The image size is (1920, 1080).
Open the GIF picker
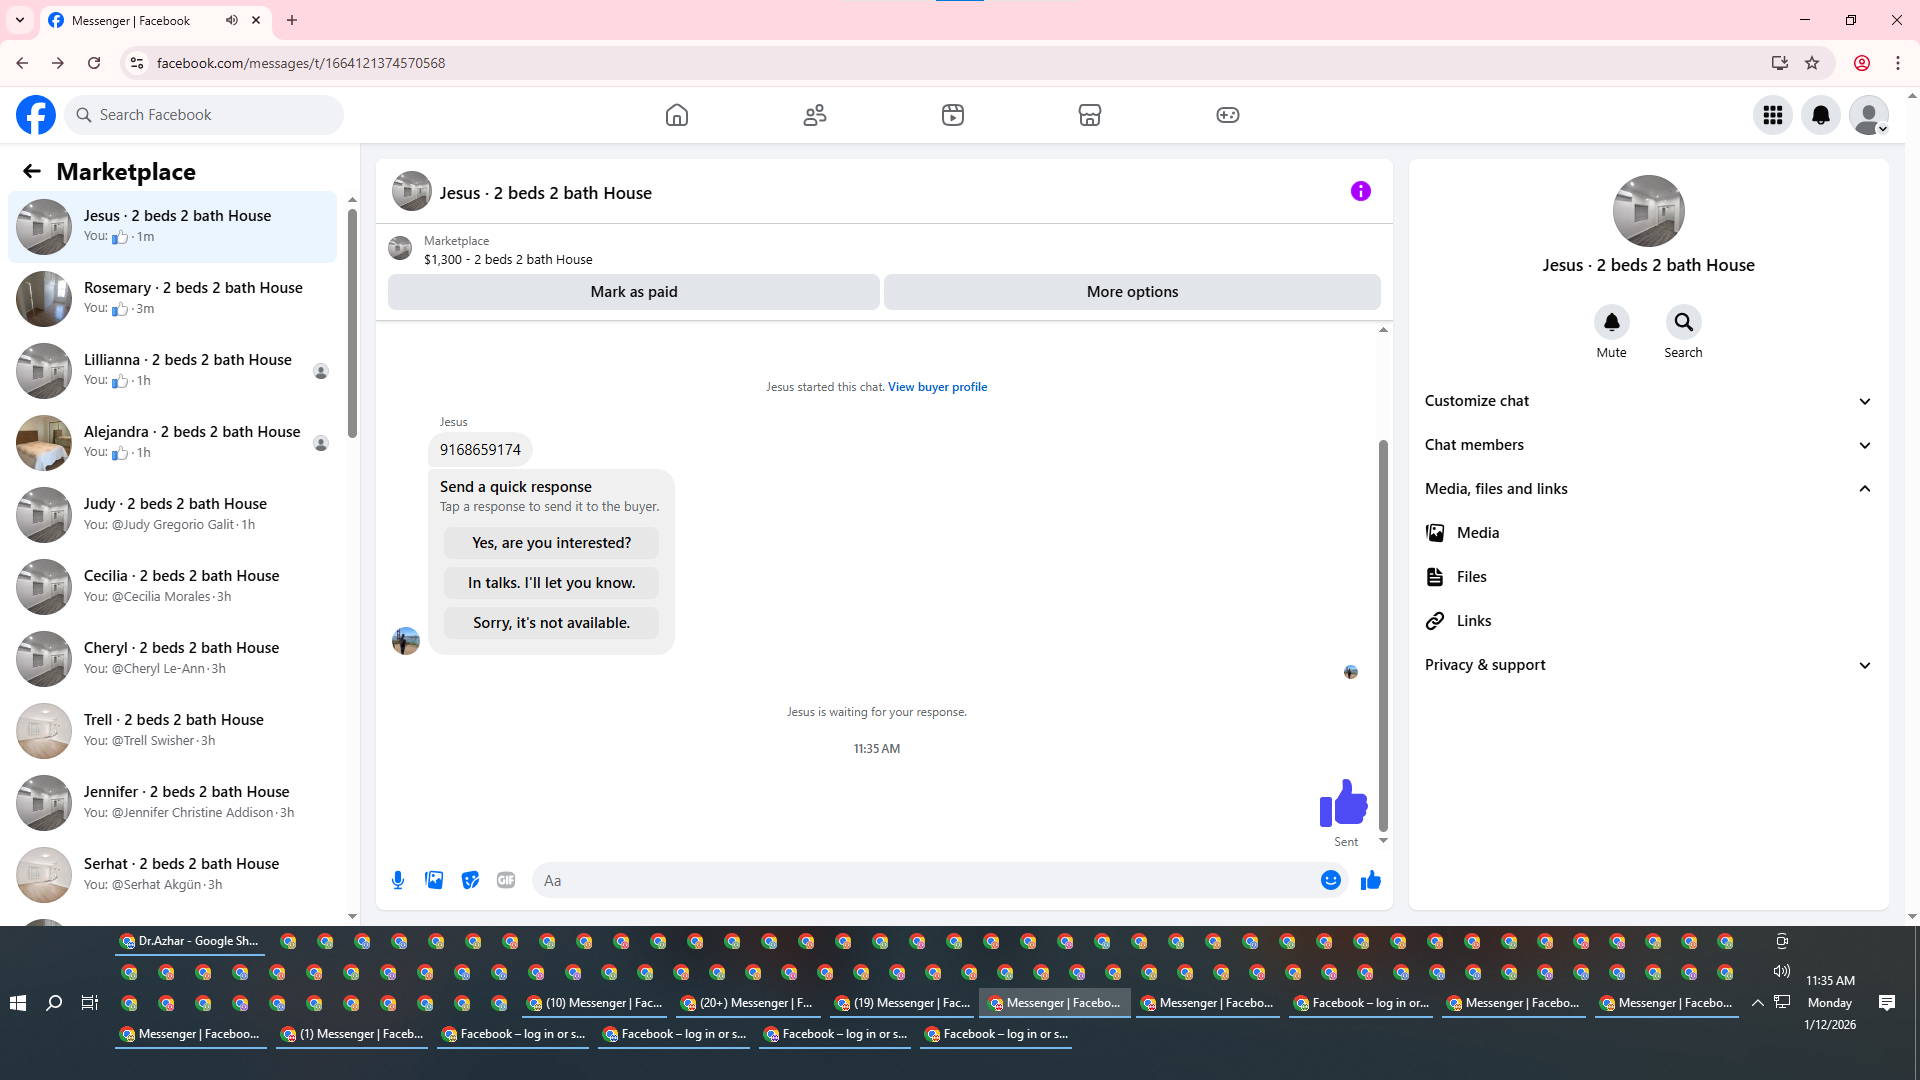click(506, 880)
